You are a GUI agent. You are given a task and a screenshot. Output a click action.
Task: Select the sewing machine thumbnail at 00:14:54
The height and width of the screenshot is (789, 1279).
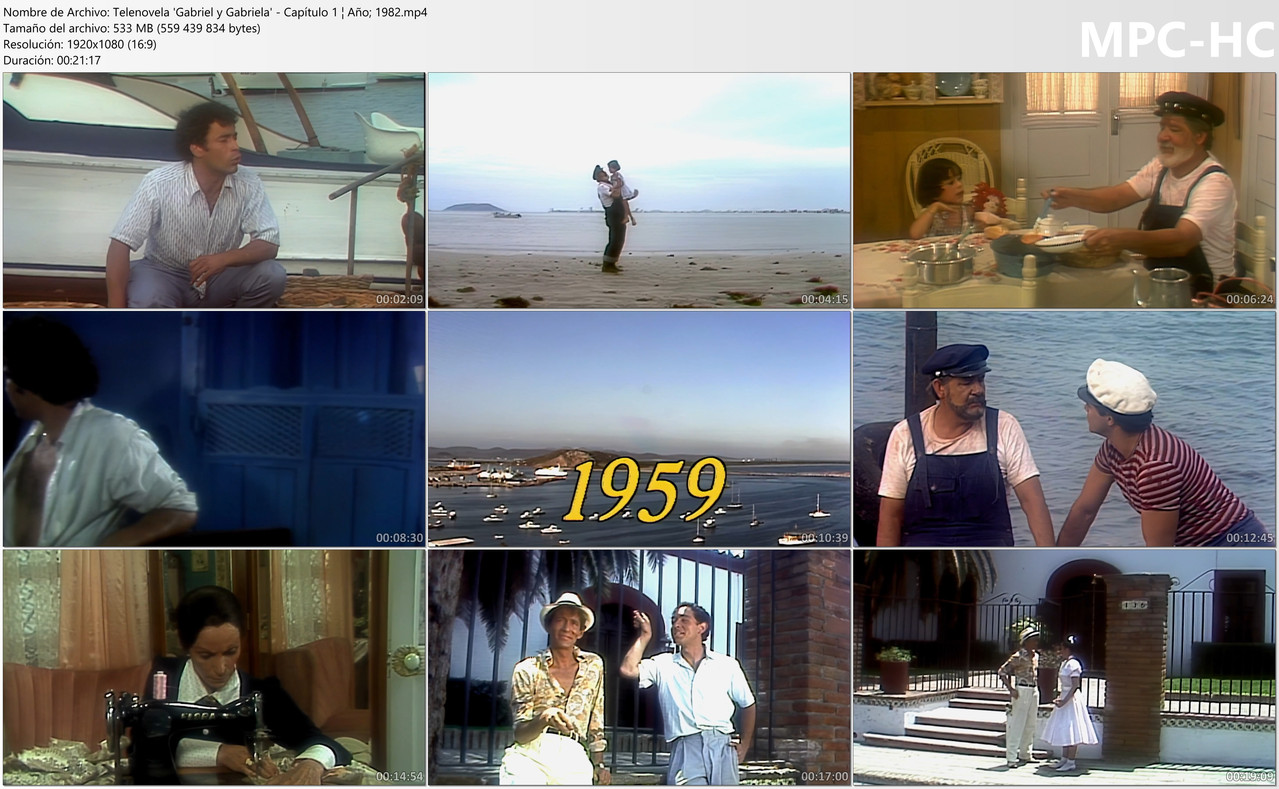(x=214, y=667)
